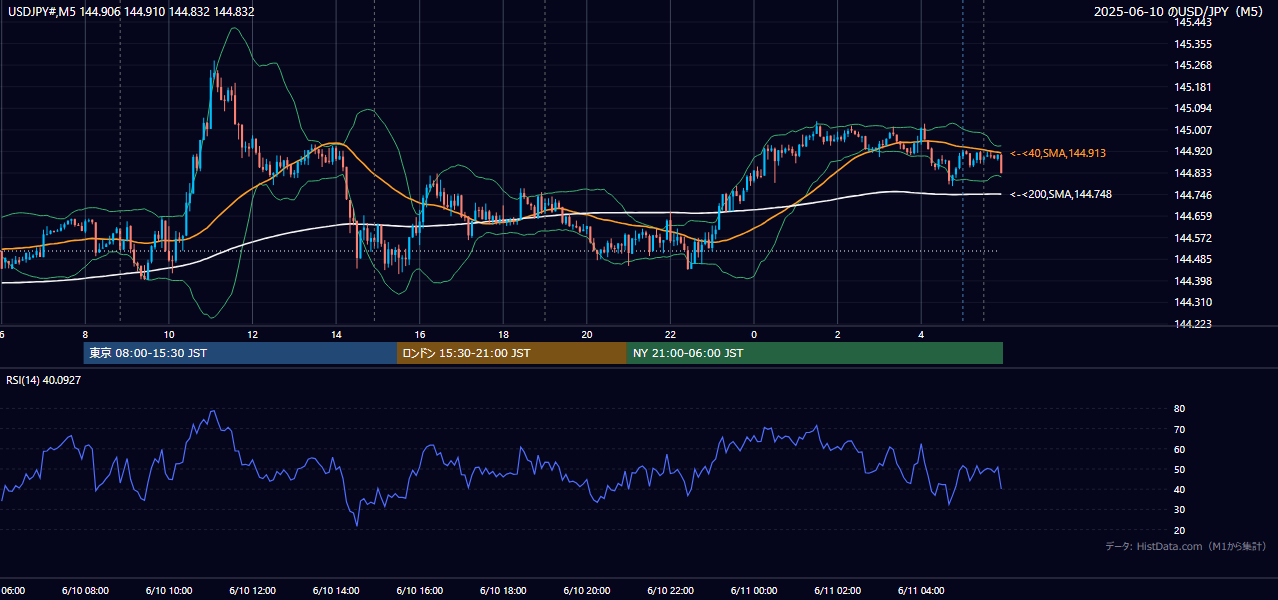Click RSI scale value 60

(x=1179, y=449)
